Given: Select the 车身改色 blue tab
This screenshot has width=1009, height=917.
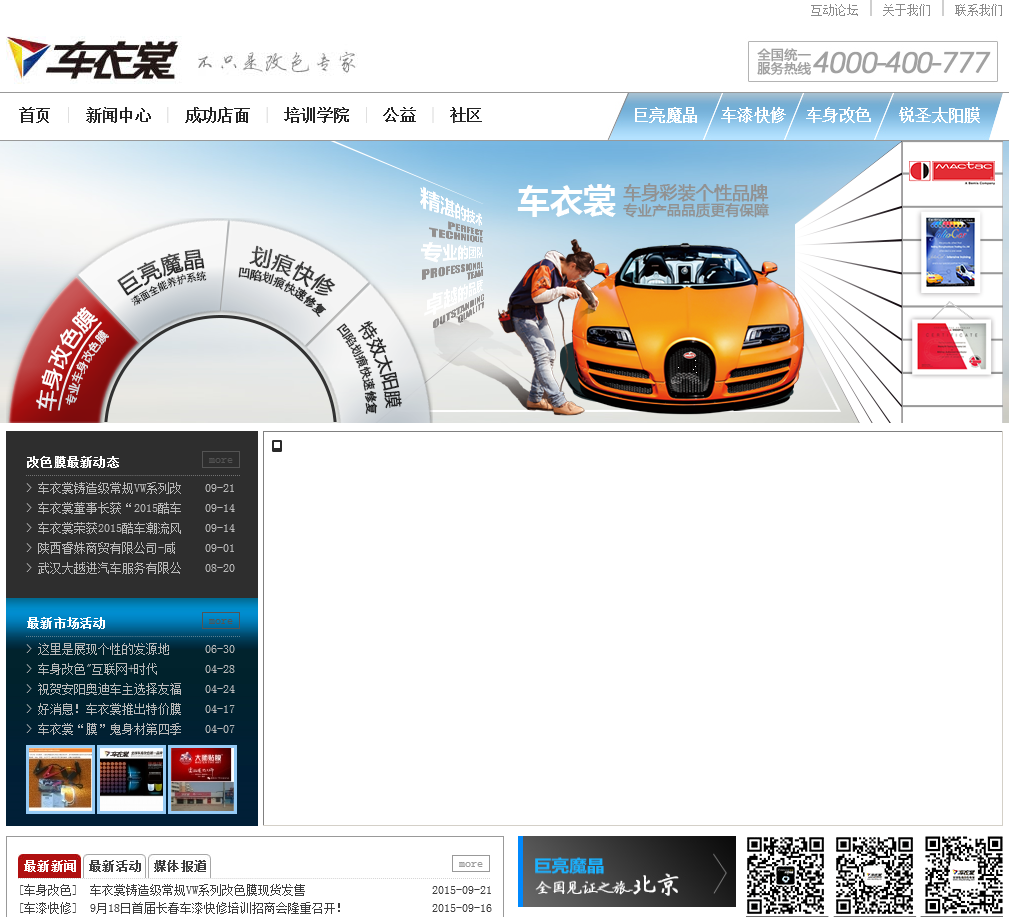Looking at the screenshot, I should pyautogui.click(x=838, y=115).
